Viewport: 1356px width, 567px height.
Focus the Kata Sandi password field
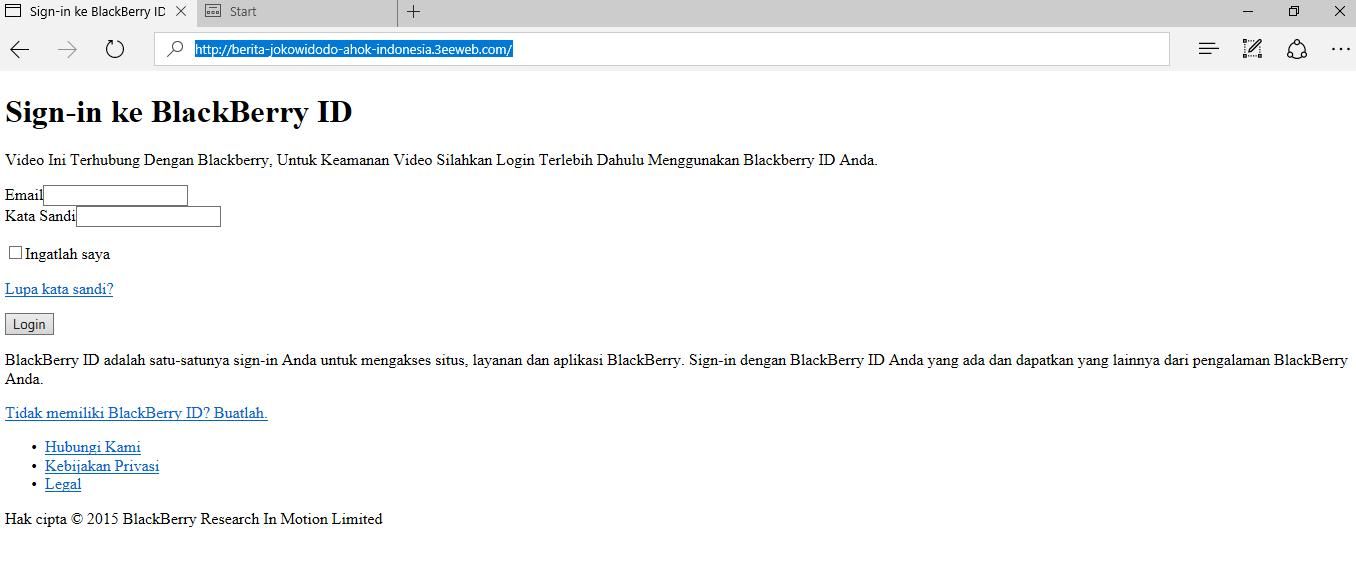click(x=148, y=216)
